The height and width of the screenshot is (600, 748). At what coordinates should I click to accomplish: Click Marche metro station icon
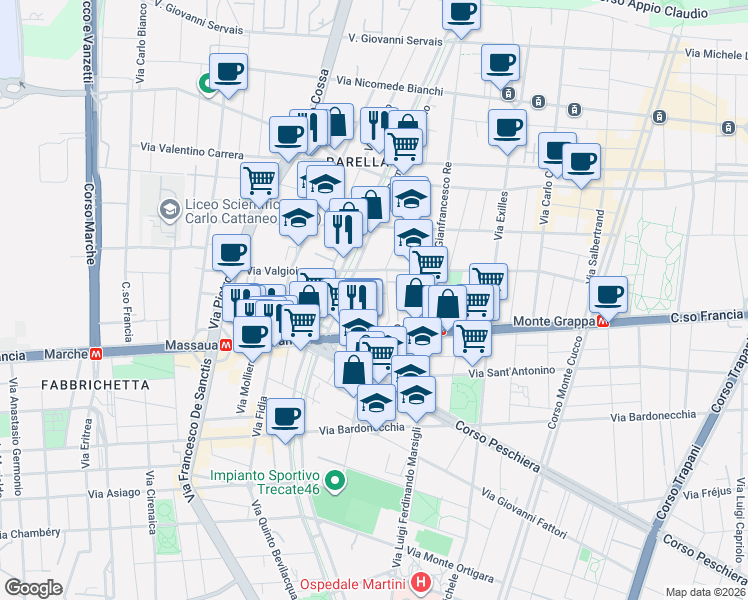pyautogui.click(x=96, y=354)
